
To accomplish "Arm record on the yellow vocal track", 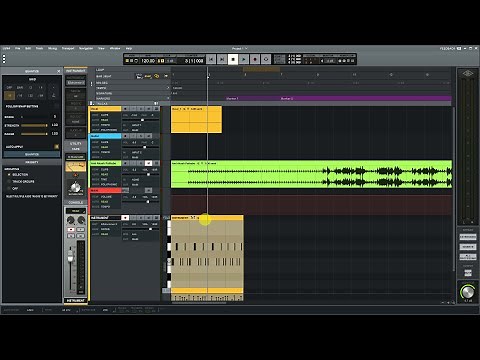I will [125, 109].
